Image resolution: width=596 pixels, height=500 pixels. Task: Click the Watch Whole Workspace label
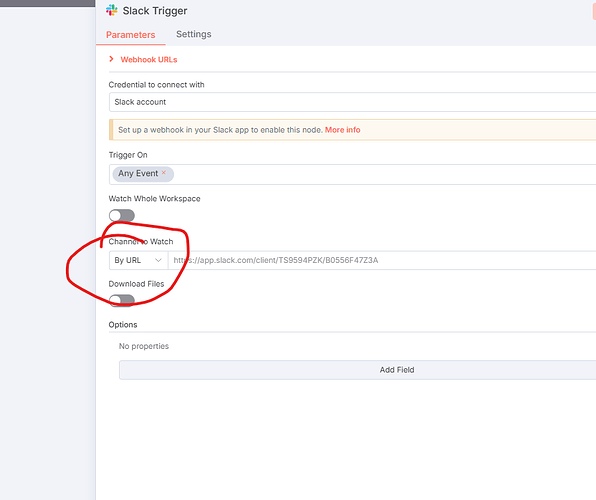coord(154,199)
